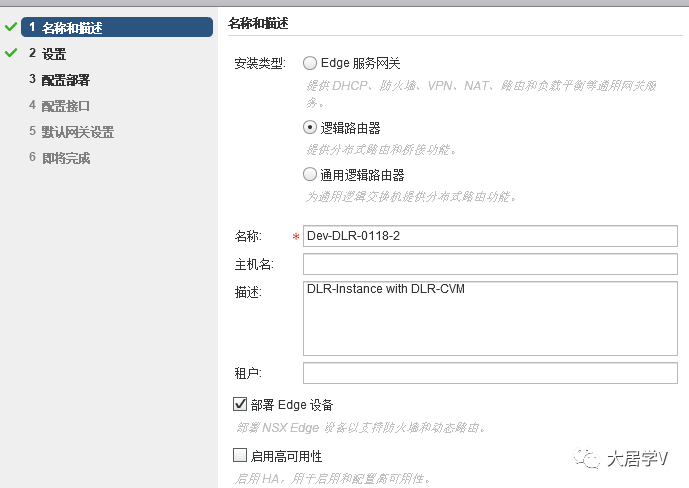Click the 安装类型 label

pyautogui.click(x=260, y=64)
